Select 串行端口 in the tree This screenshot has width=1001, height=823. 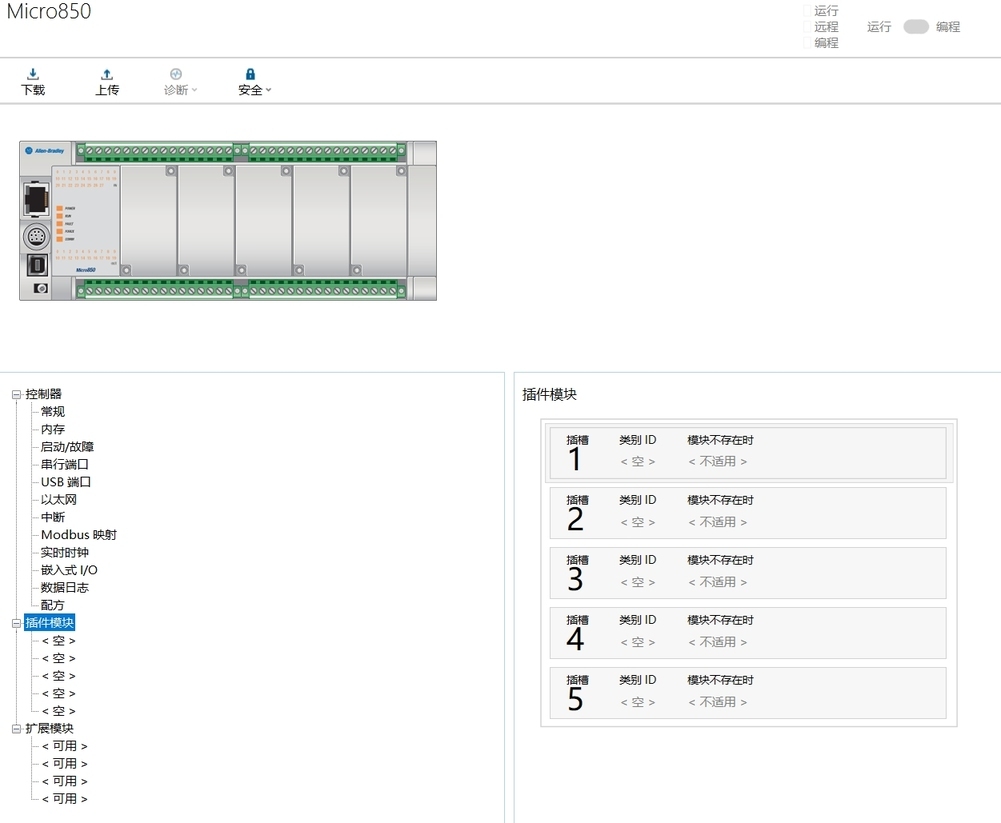pos(64,464)
